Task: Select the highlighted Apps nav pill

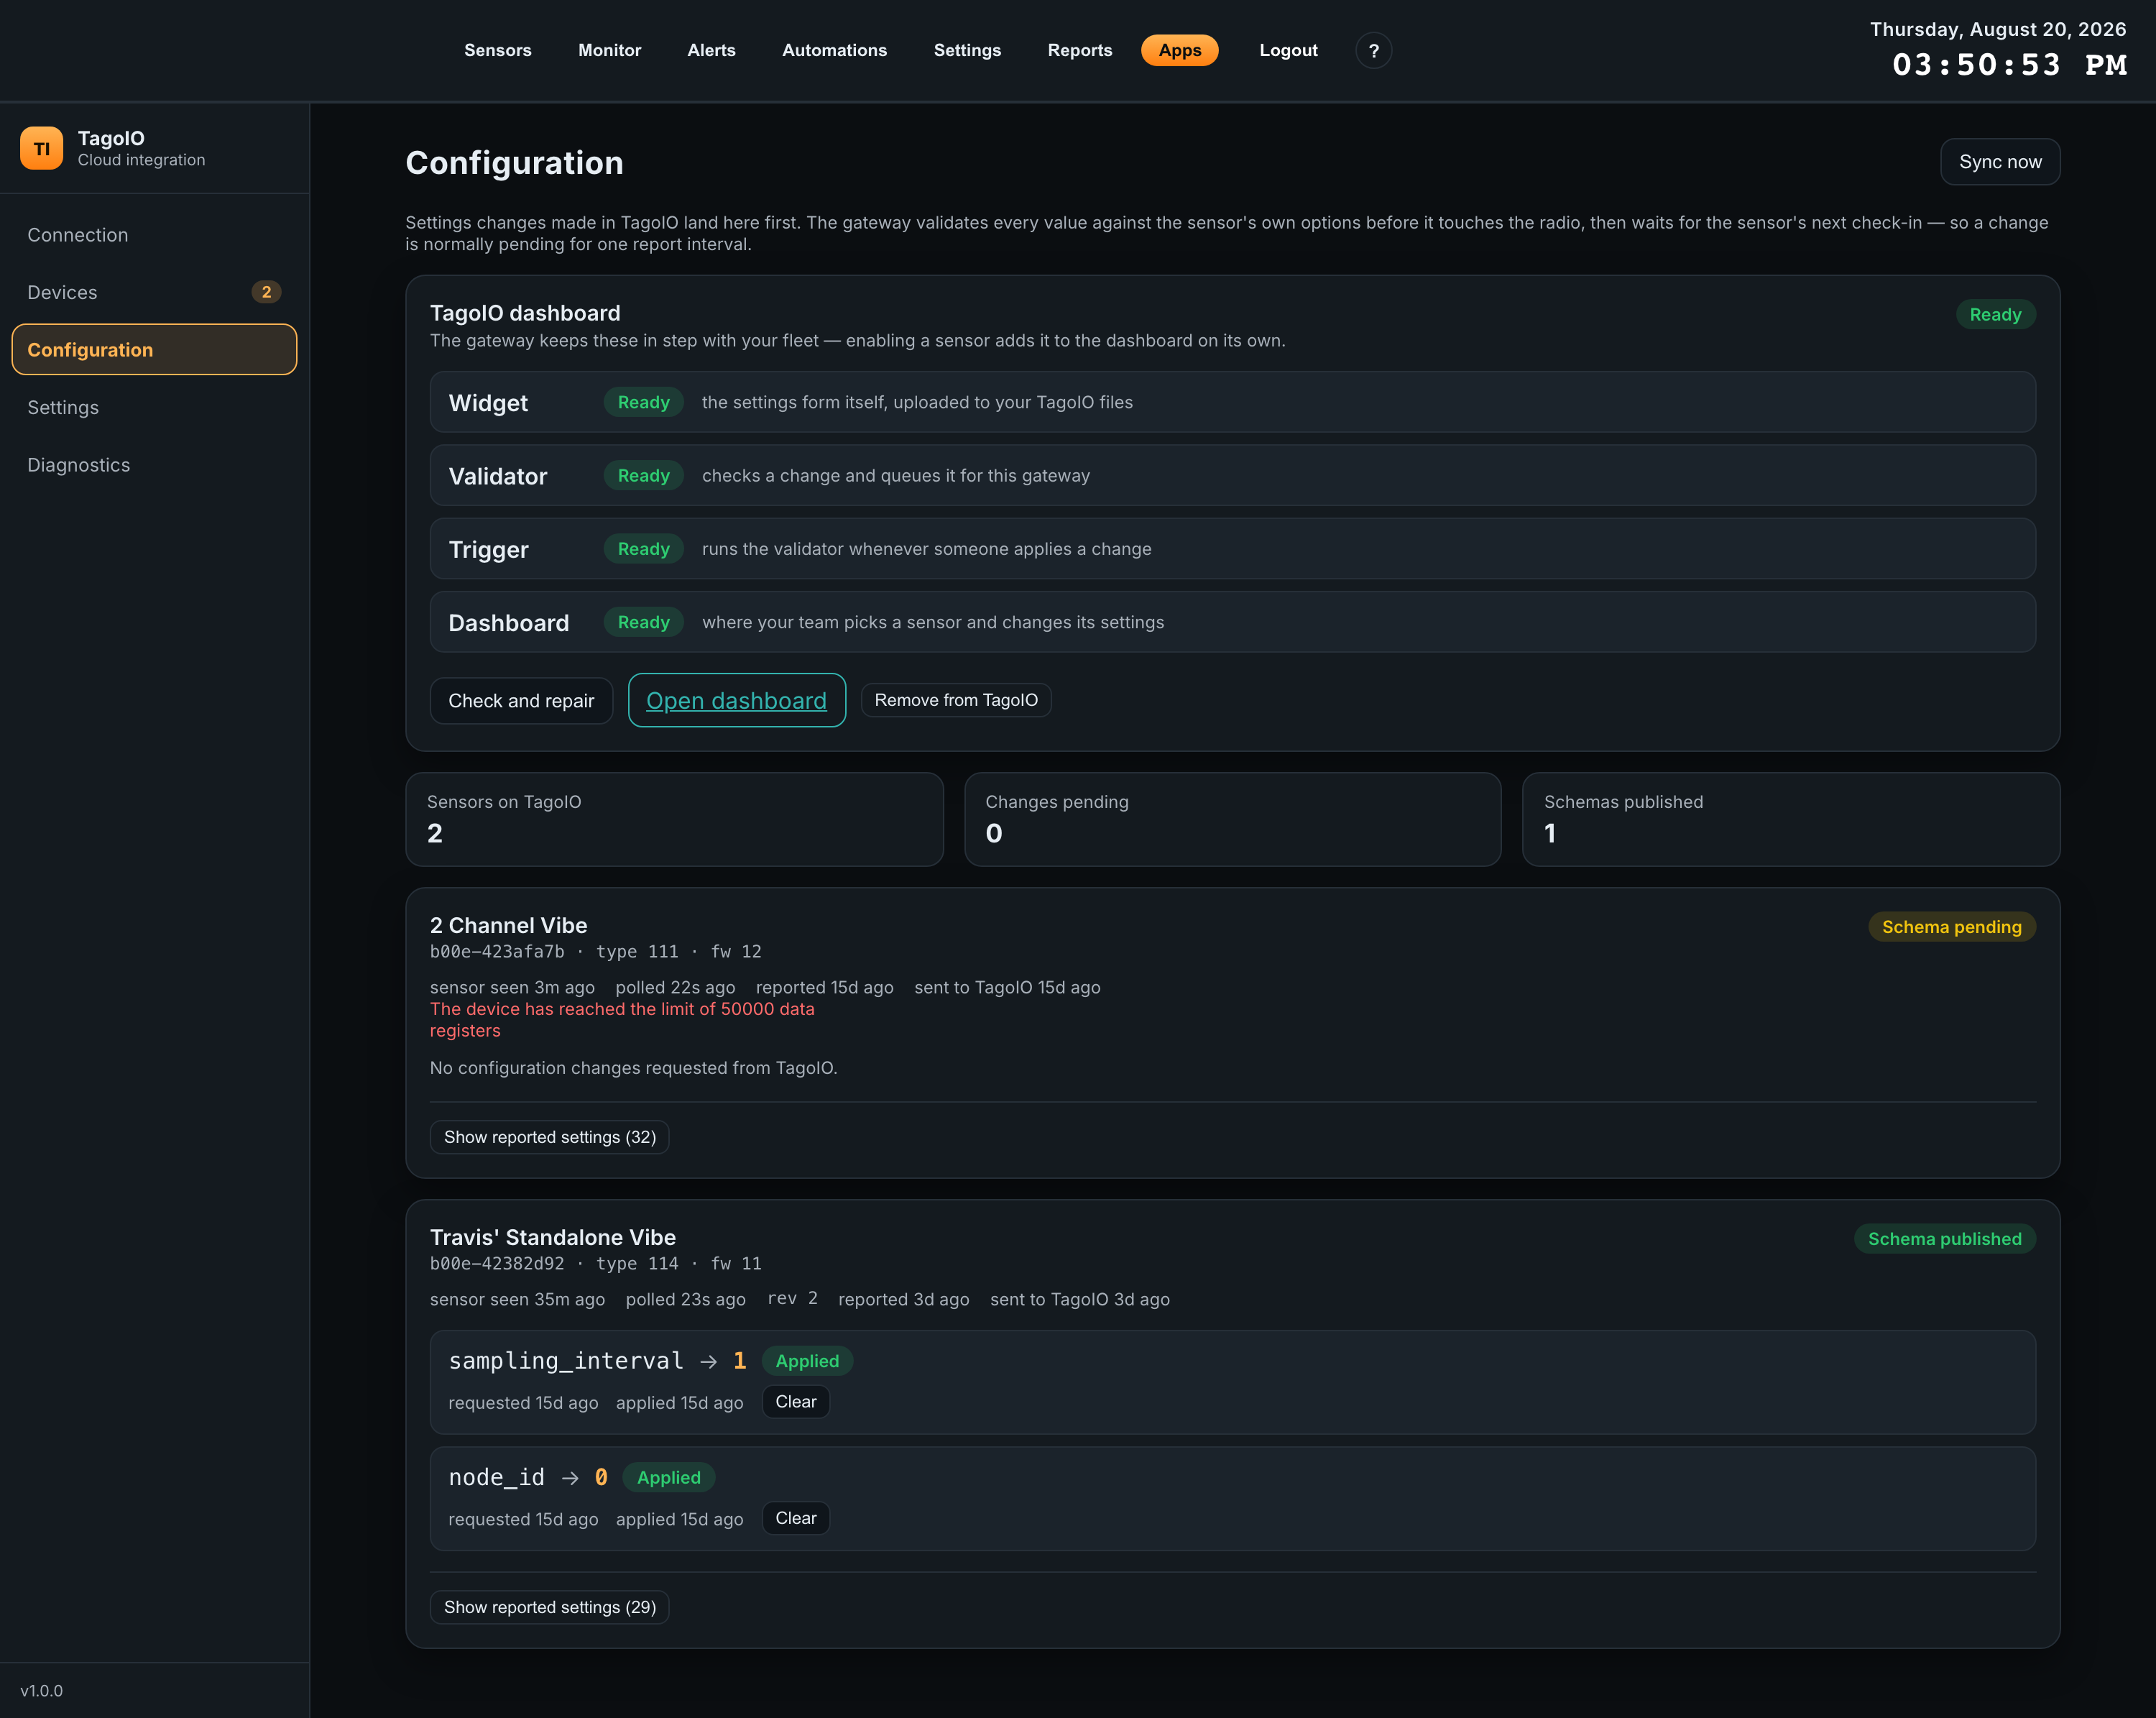Action: 1179,50
